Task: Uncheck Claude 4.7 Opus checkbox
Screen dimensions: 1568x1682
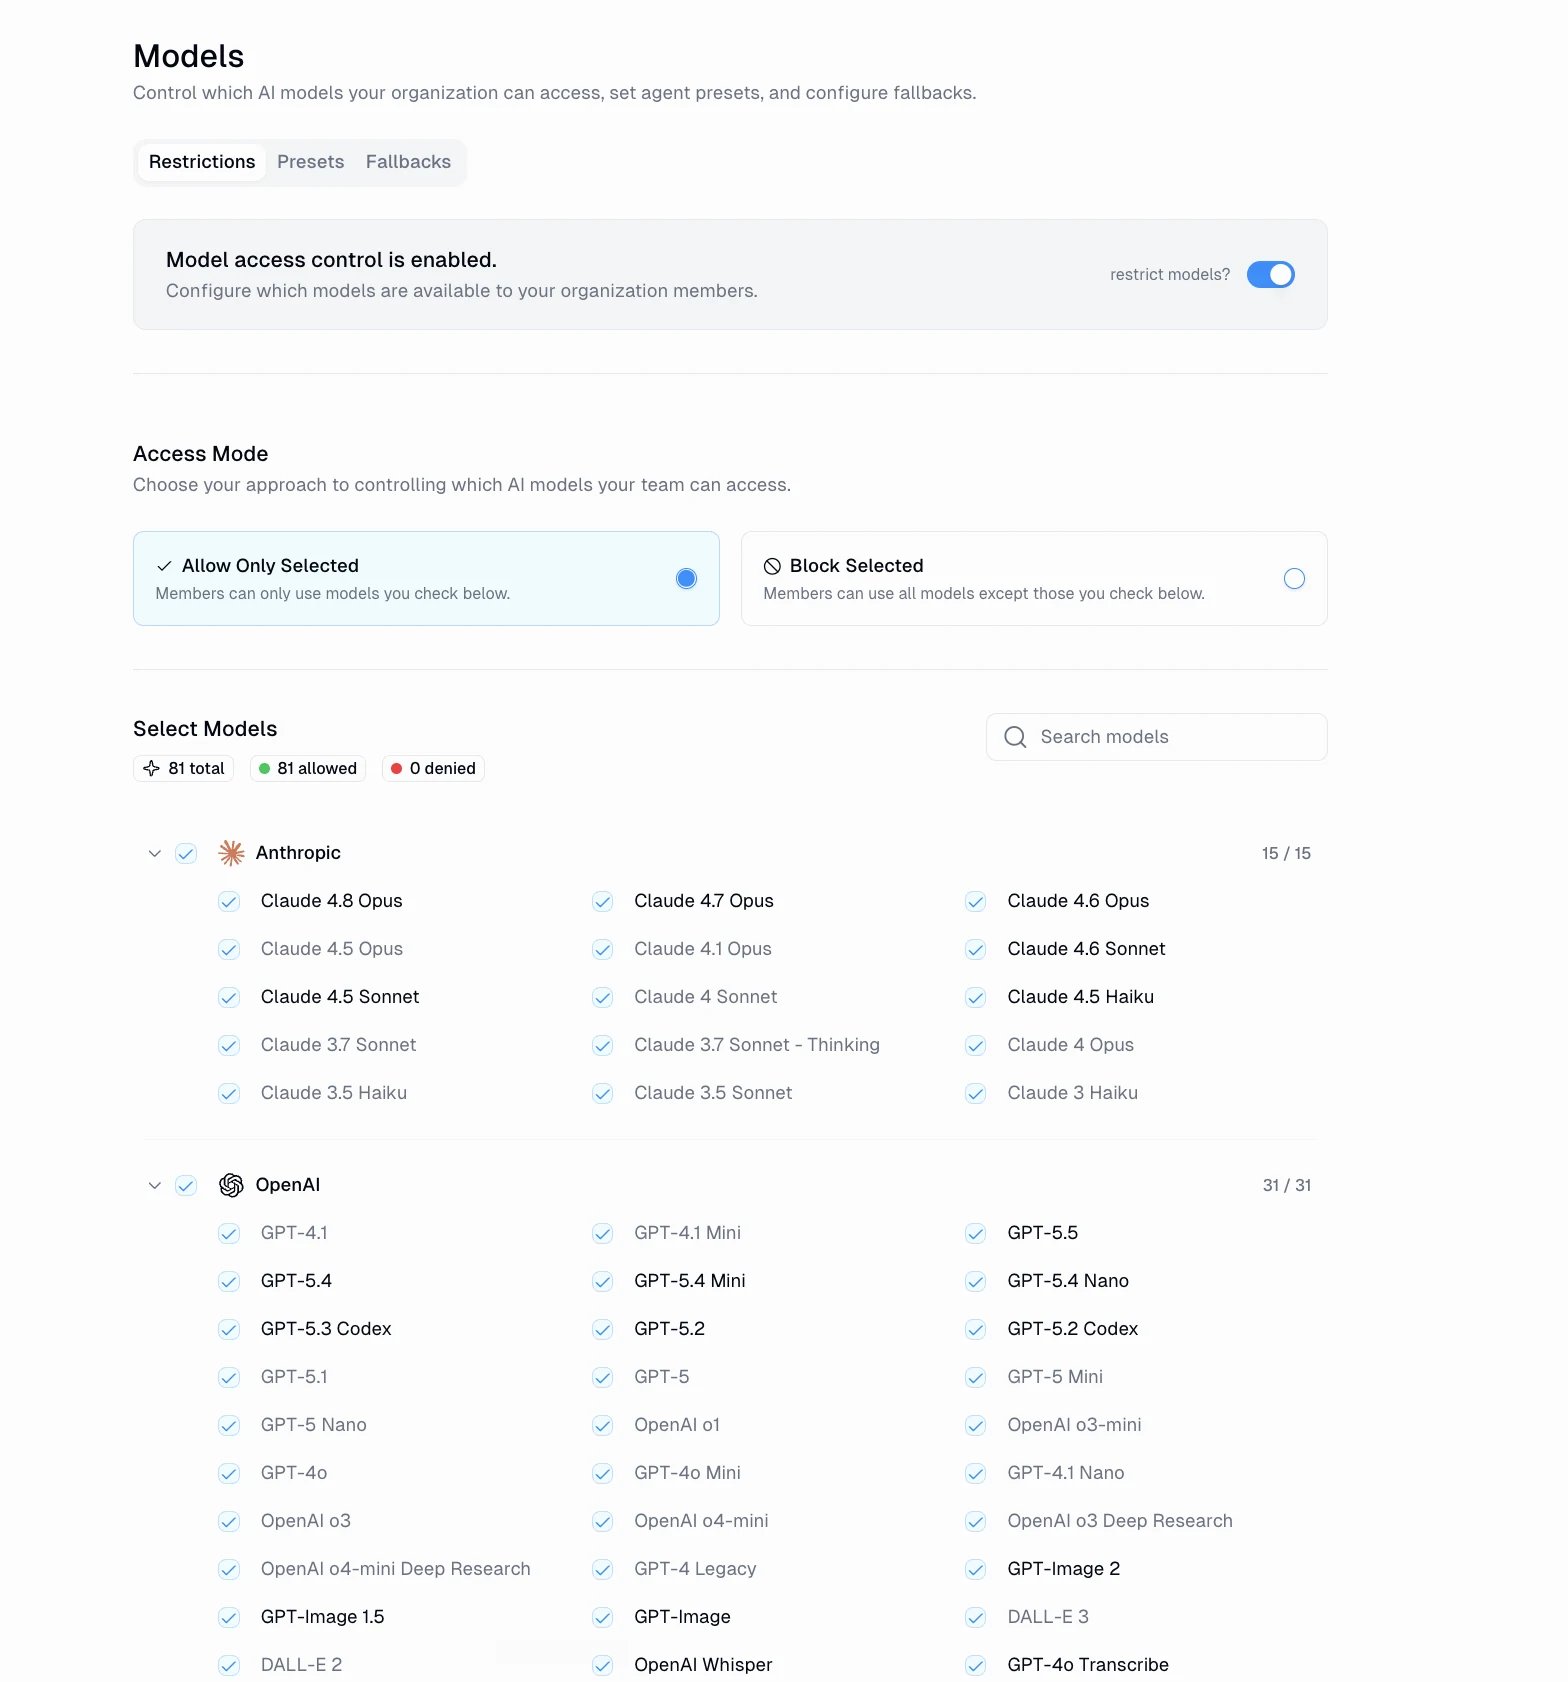Action: click(x=602, y=901)
